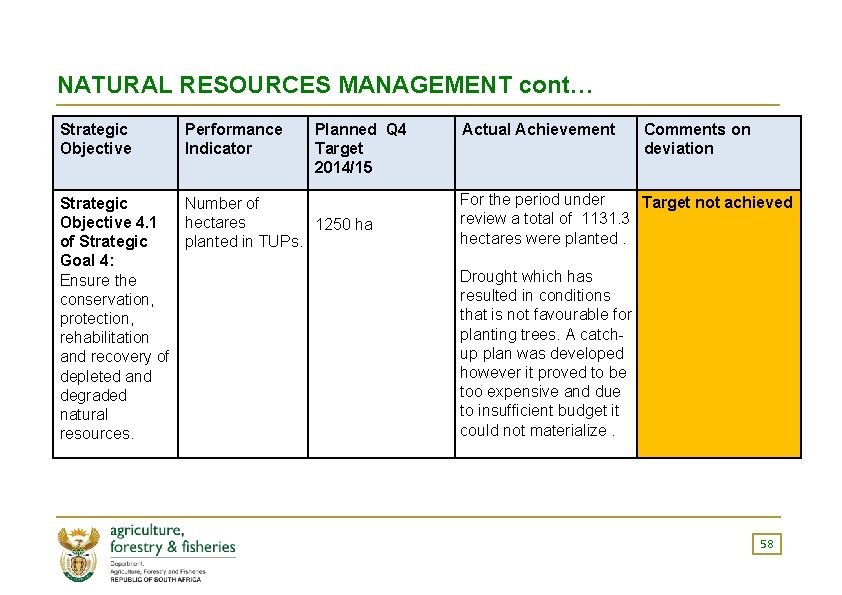Select the 1250 ha target value
This screenshot has height=595, width=842.
click(344, 224)
